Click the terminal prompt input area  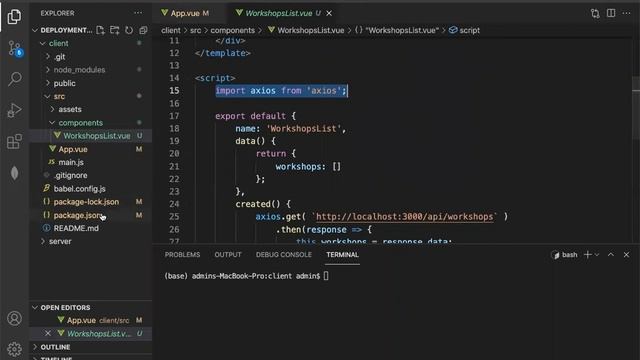coord(326,276)
